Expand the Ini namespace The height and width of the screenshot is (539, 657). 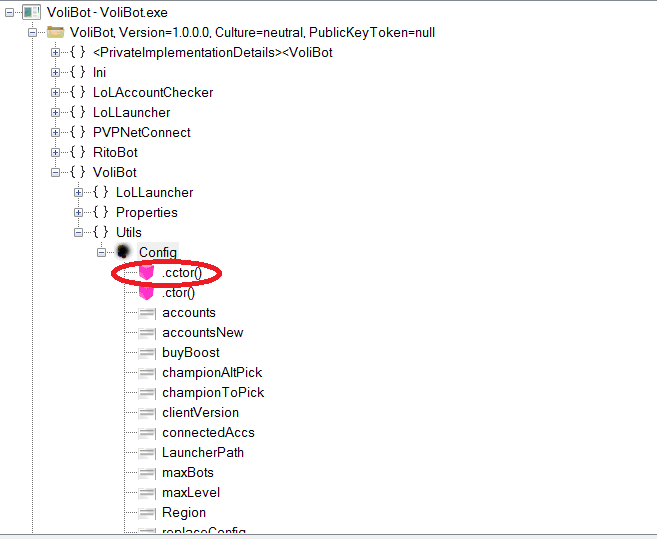(x=55, y=73)
